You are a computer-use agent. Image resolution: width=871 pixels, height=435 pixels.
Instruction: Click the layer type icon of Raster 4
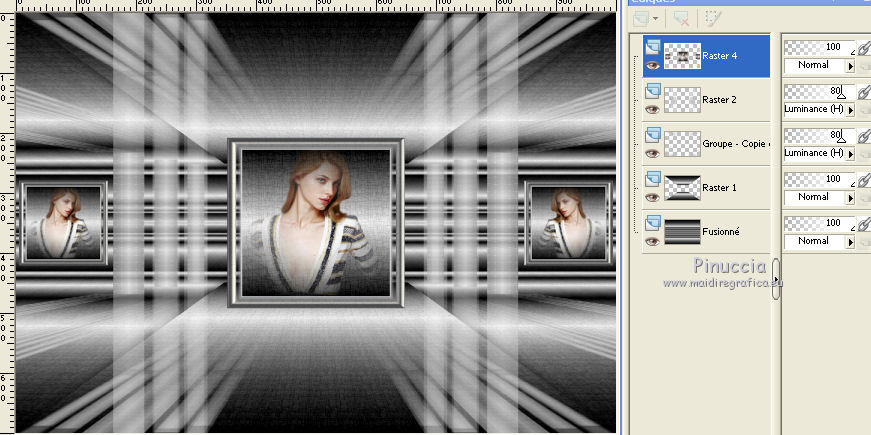(653, 47)
